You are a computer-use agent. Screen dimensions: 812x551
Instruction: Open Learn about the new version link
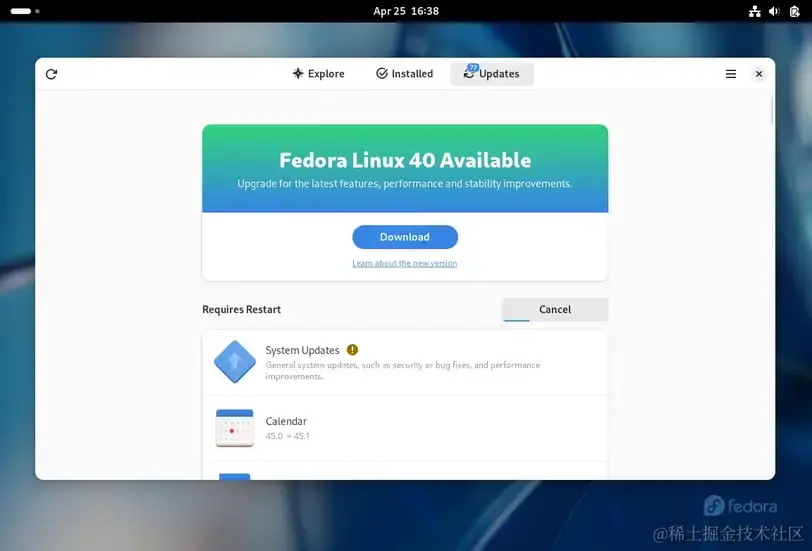coord(405,264)
